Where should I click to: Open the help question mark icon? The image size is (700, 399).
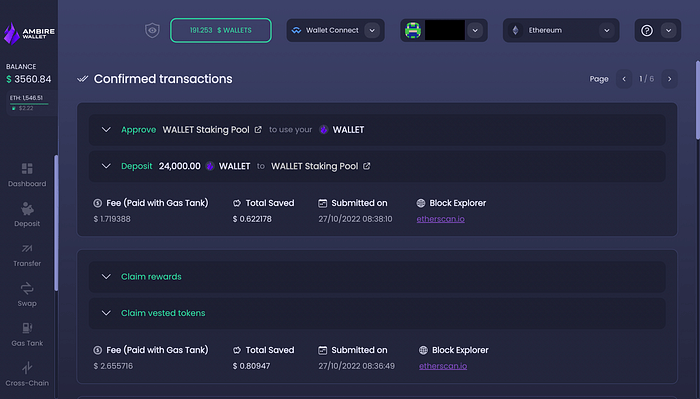click(x=647, y=30)
